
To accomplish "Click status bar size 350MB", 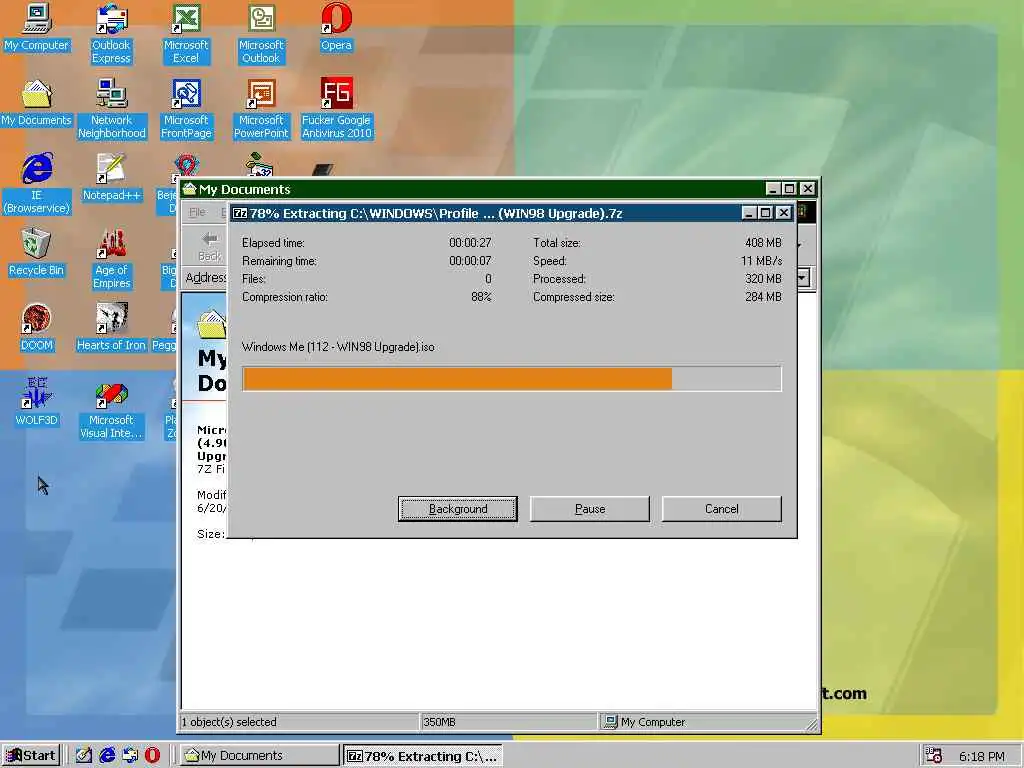I will [x=440, y=722].
